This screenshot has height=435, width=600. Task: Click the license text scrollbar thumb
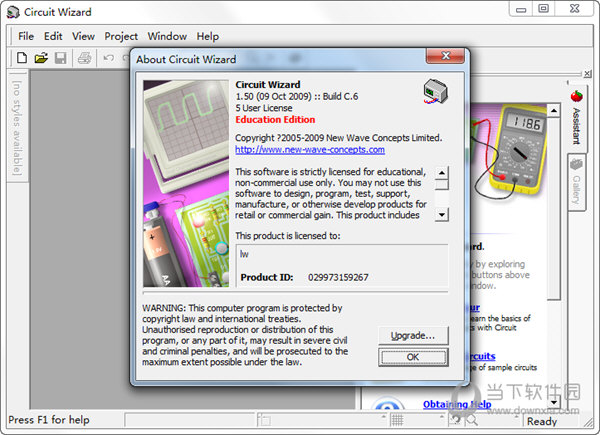tap(442, 185)
